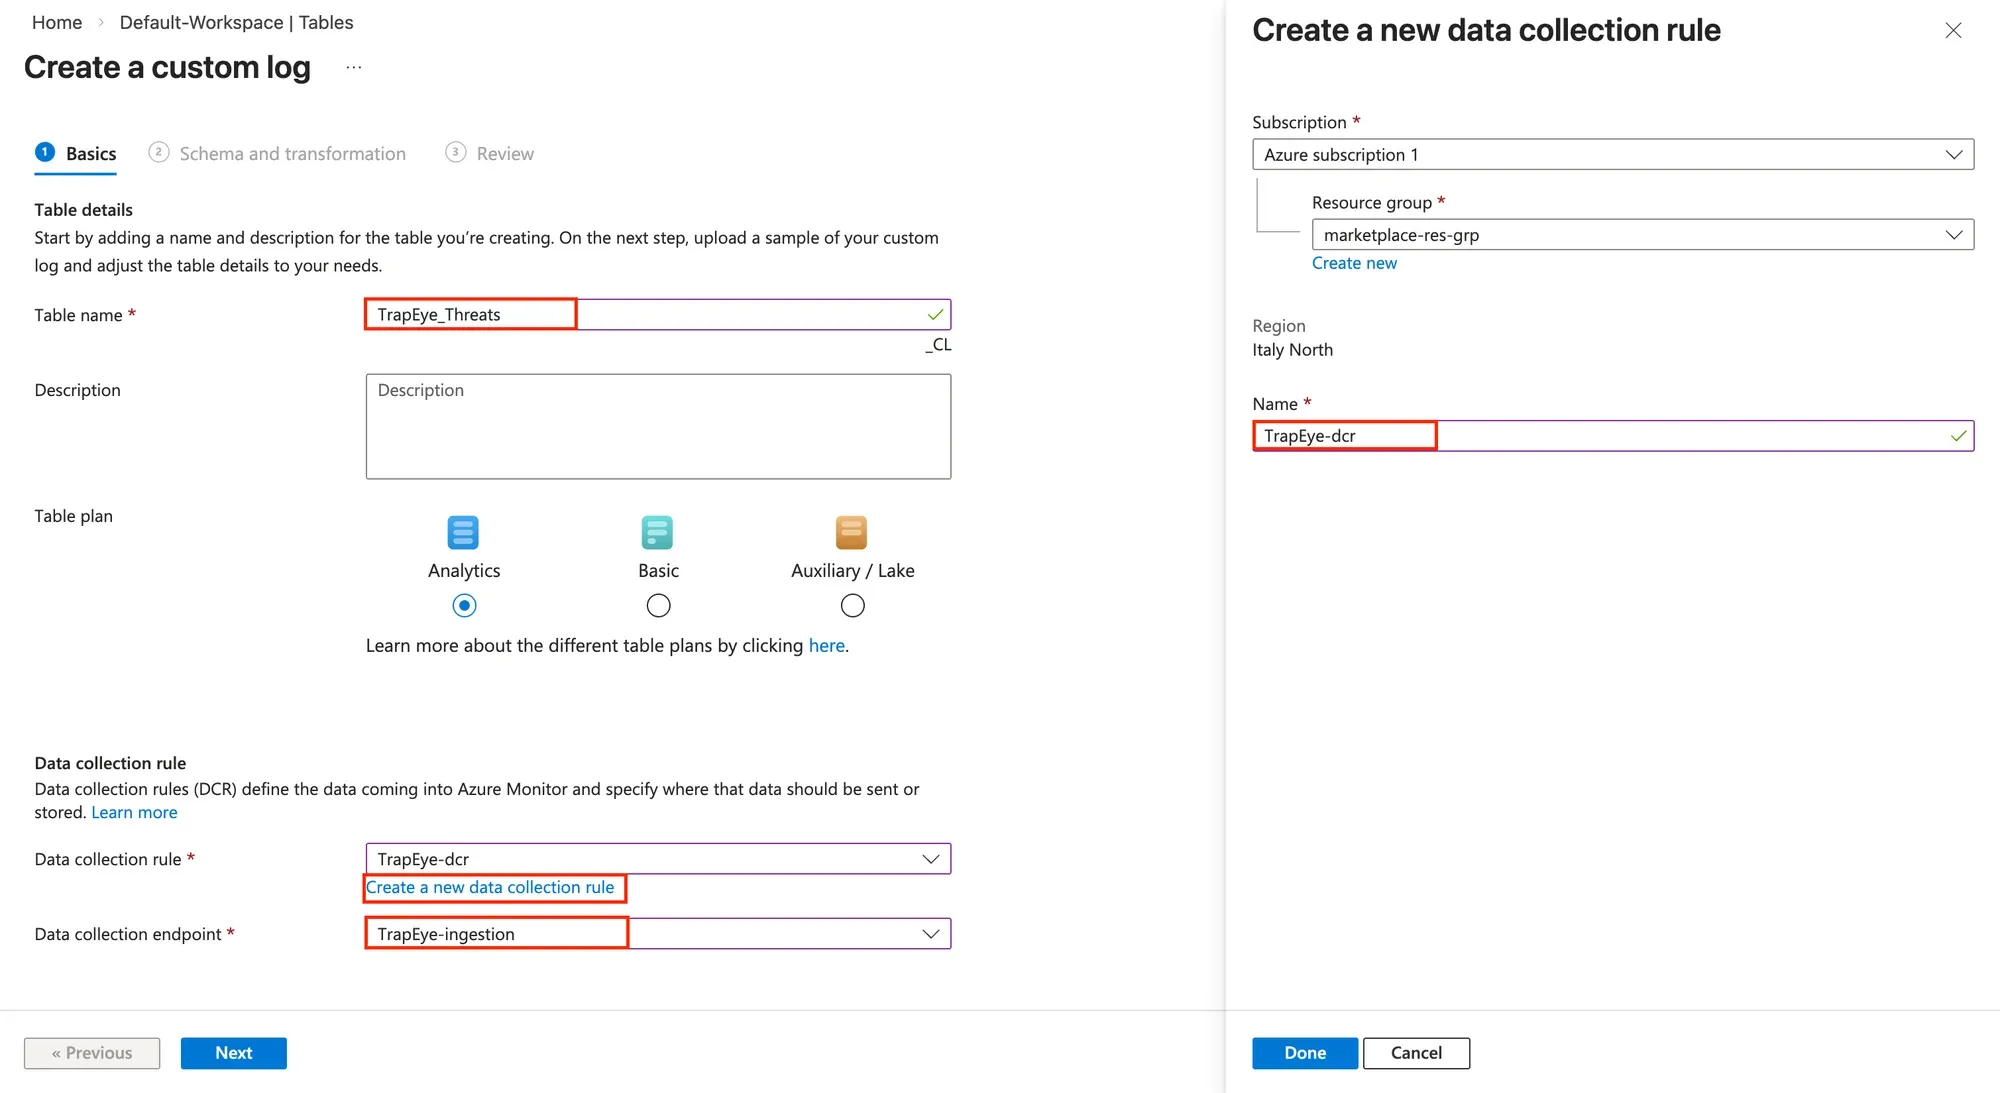Open the ellipsis menu beside Create a custom log

click(x=353, y=67)
